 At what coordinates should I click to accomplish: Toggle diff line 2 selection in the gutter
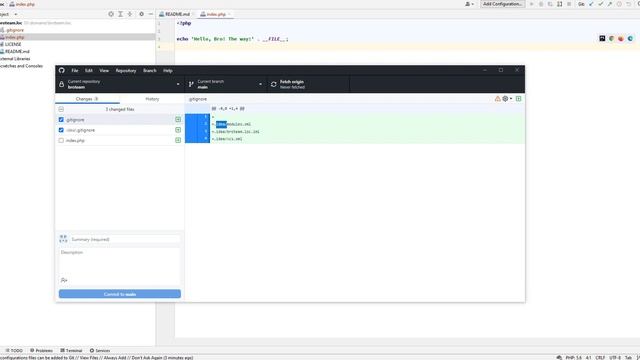pos(197,124)
